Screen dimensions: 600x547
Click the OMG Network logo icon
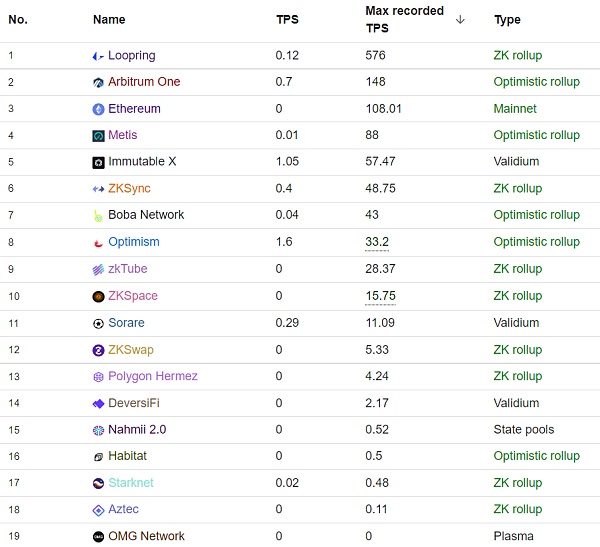tap(98, 537)
